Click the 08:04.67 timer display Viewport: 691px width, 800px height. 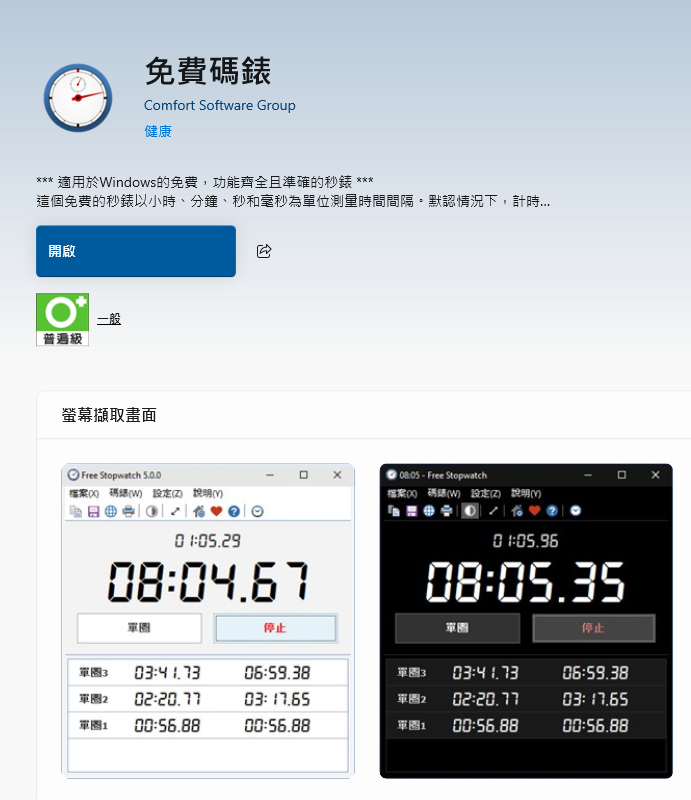[208, 582]
